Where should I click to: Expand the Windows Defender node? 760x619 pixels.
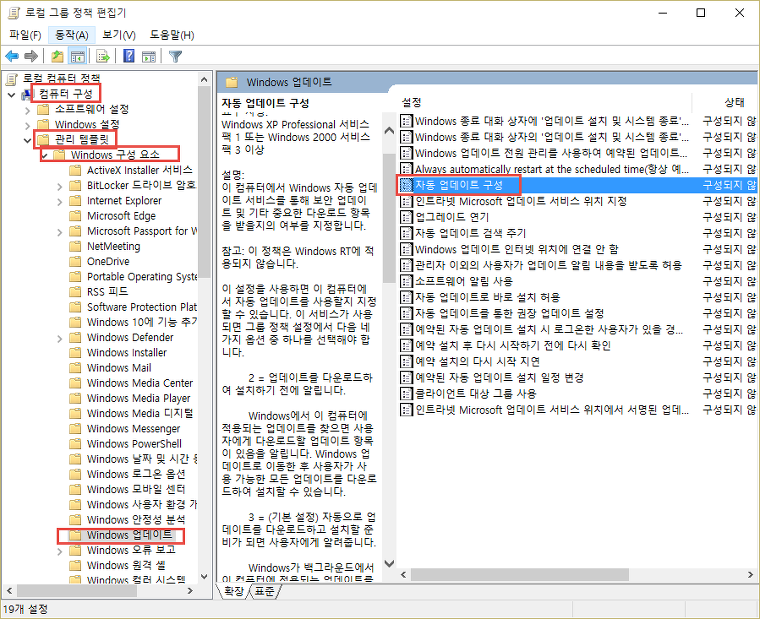pyautogui.click(x=59, y=338)
